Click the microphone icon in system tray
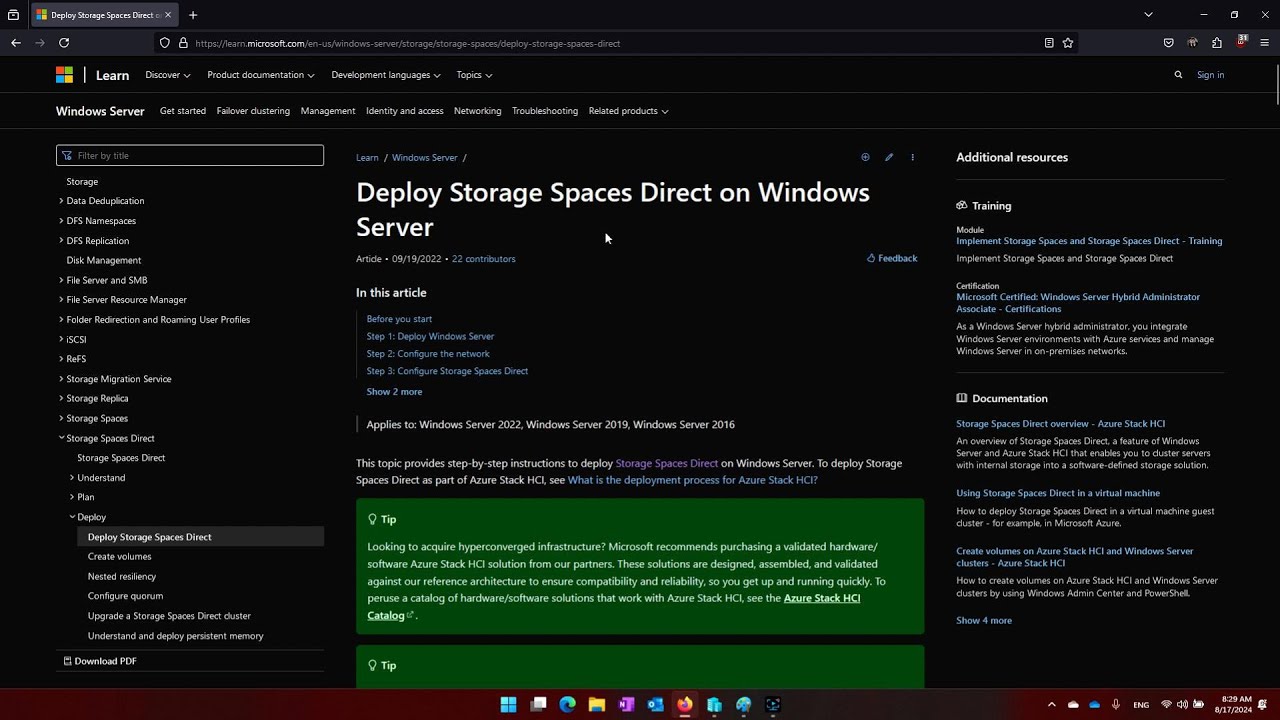 coord(1116,704)
